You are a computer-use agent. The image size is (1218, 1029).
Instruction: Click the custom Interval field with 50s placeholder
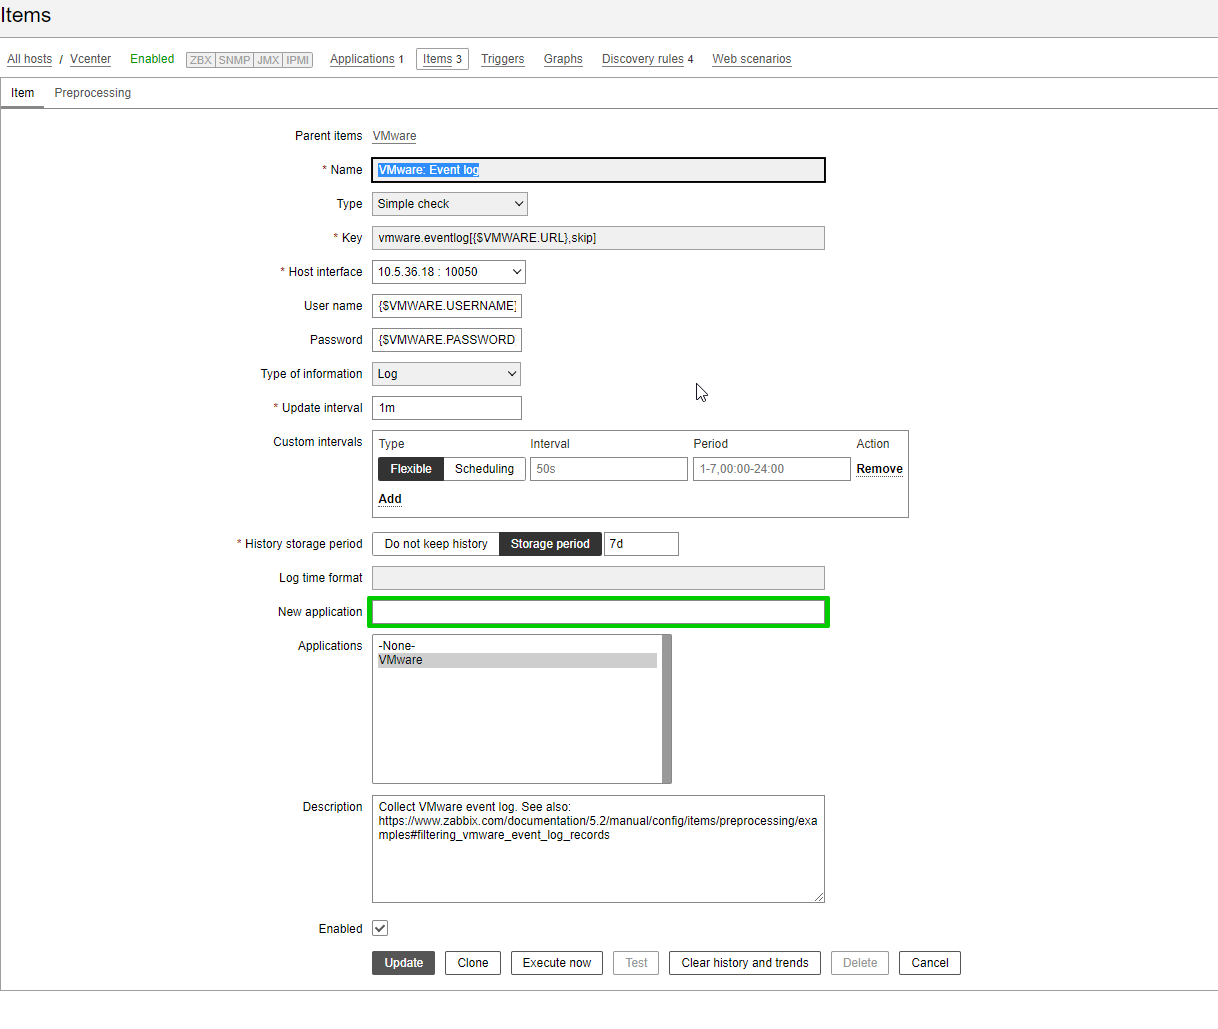(x=609, y=469)
